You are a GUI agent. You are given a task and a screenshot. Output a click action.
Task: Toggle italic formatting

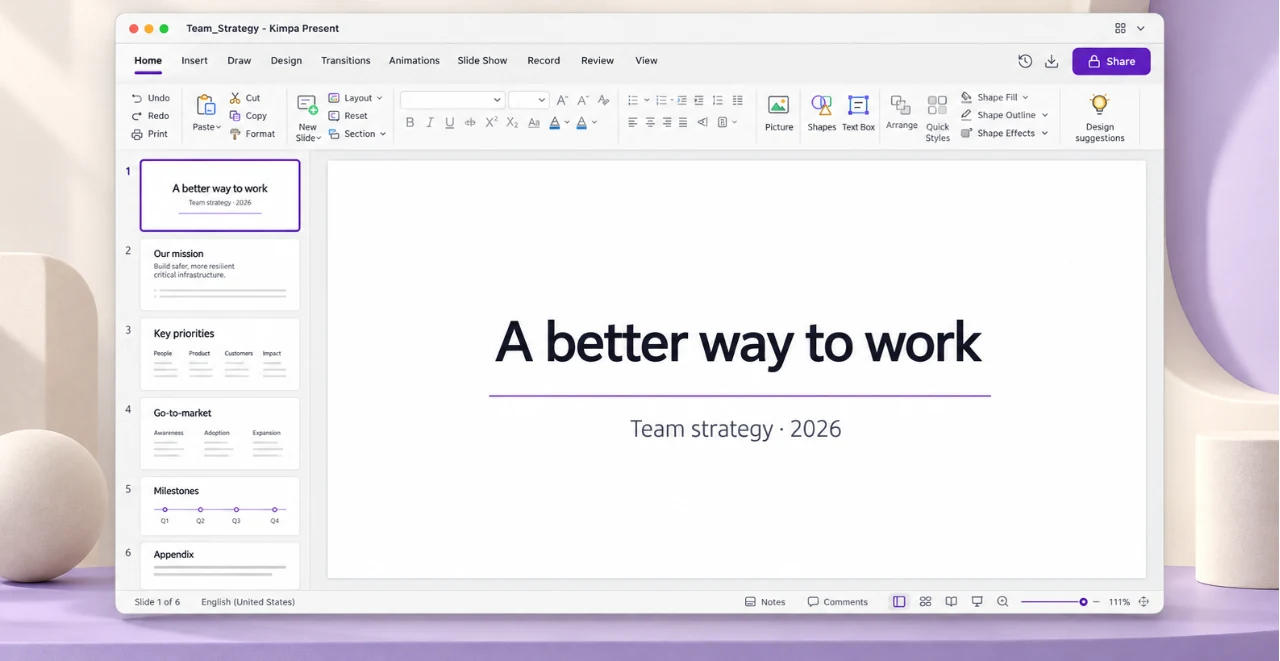tap(430, 123)
